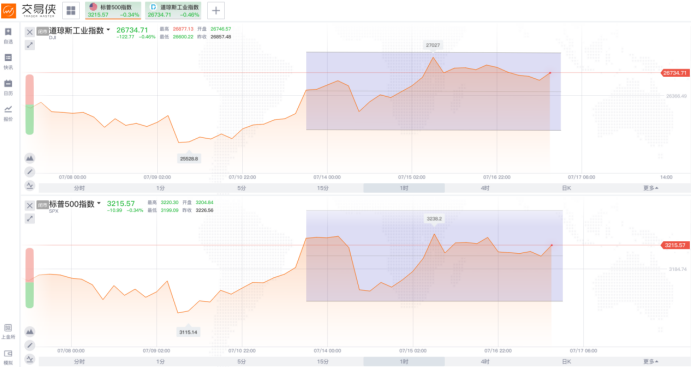Screen dimensions: 691x368
Task: Open indicators tool in S&P 500 panel
Action: 30,359
